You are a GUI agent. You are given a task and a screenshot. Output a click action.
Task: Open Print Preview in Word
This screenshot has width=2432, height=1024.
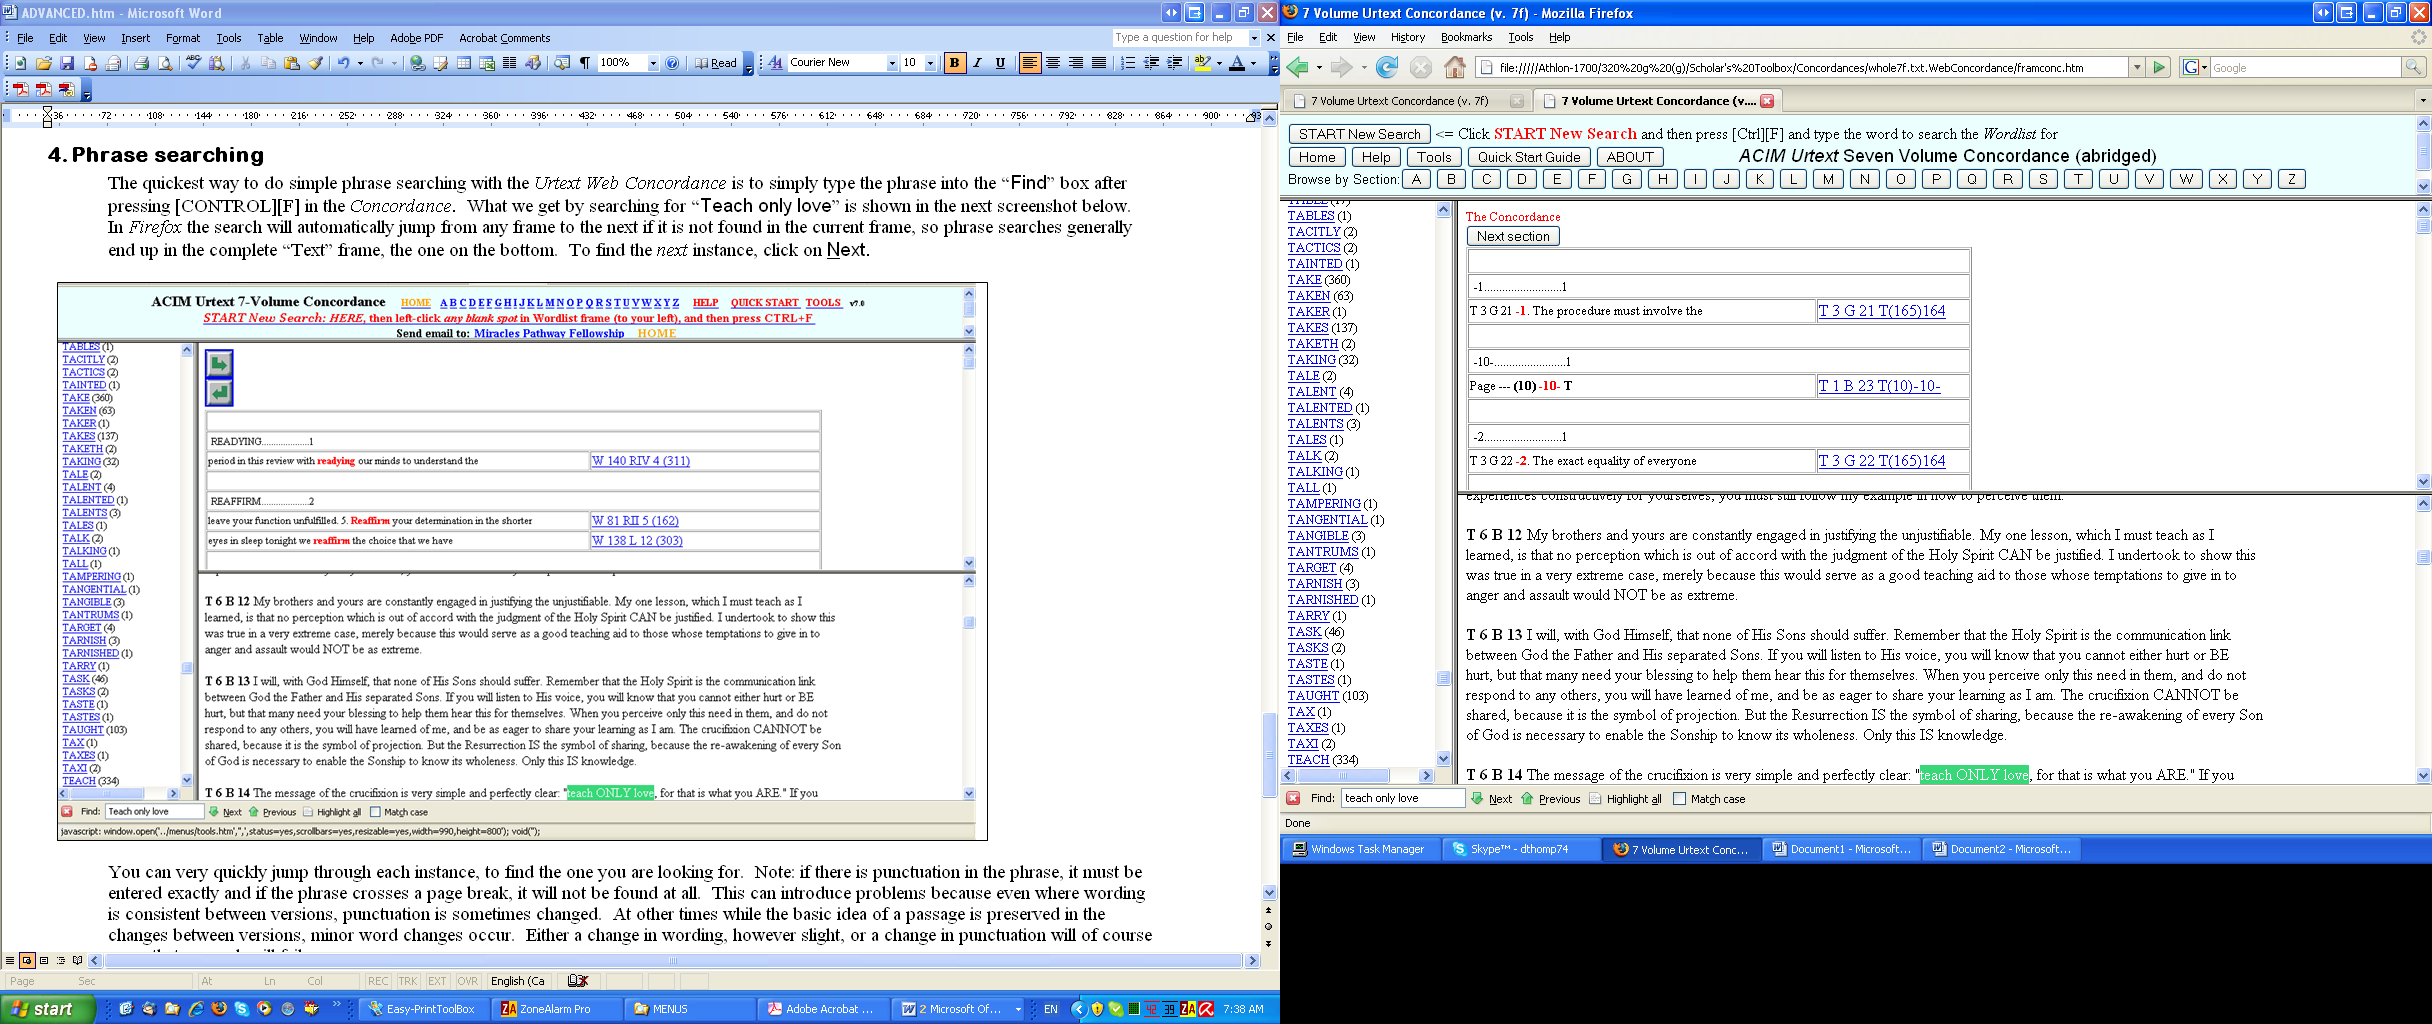point(165,63)
